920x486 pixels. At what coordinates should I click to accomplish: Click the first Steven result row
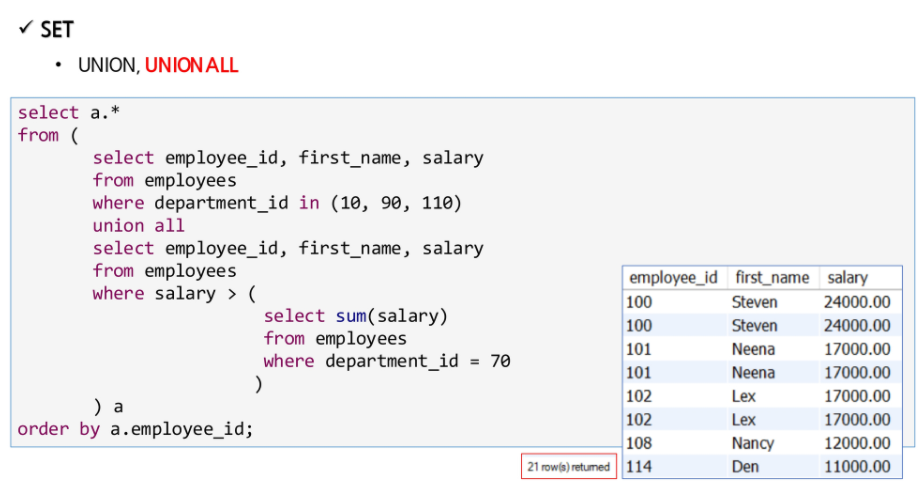click(x=762, y=302)
